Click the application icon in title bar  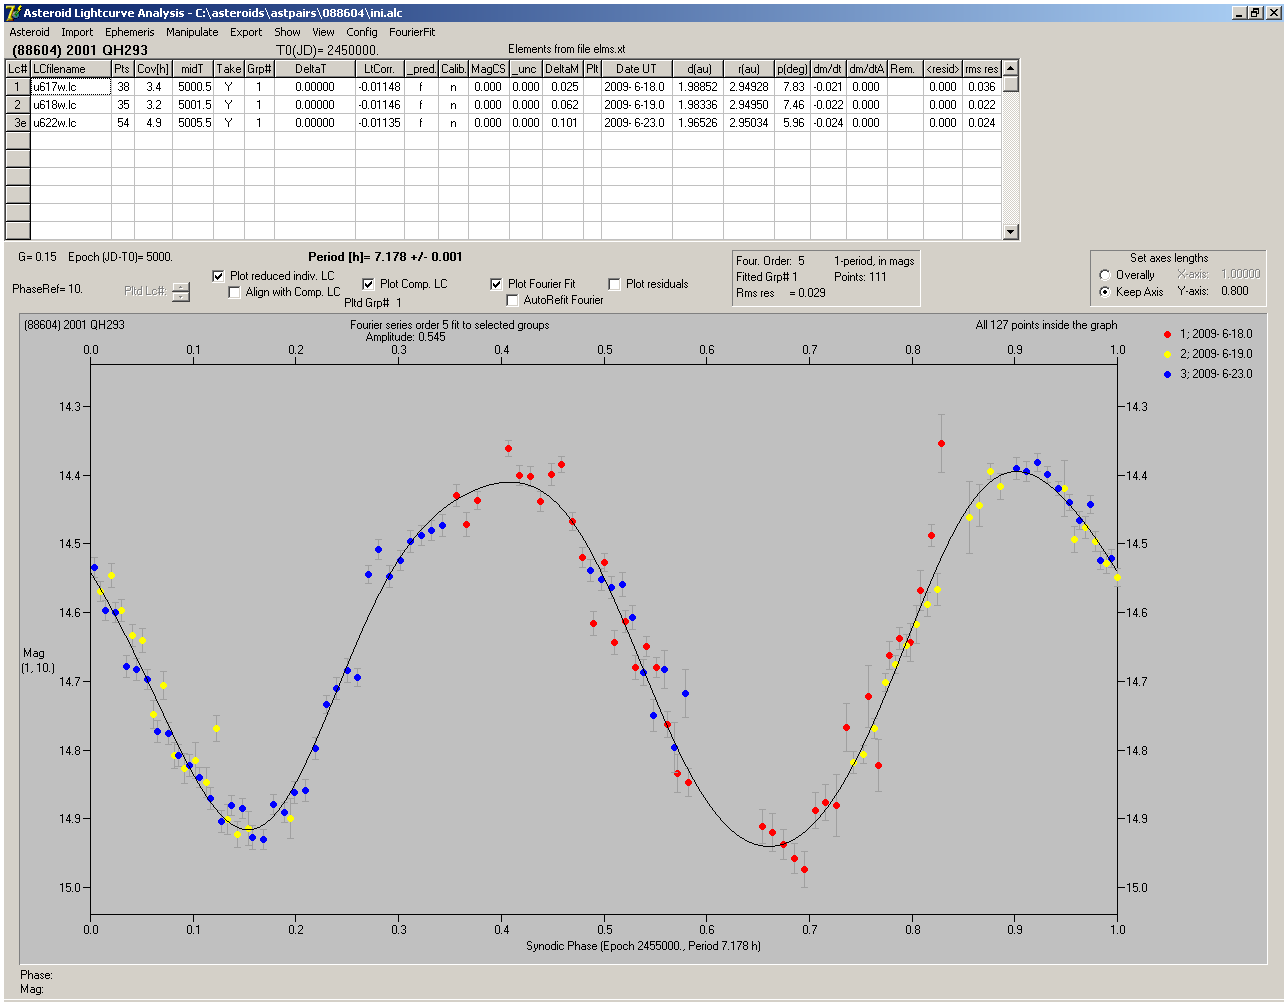point(13,13)
